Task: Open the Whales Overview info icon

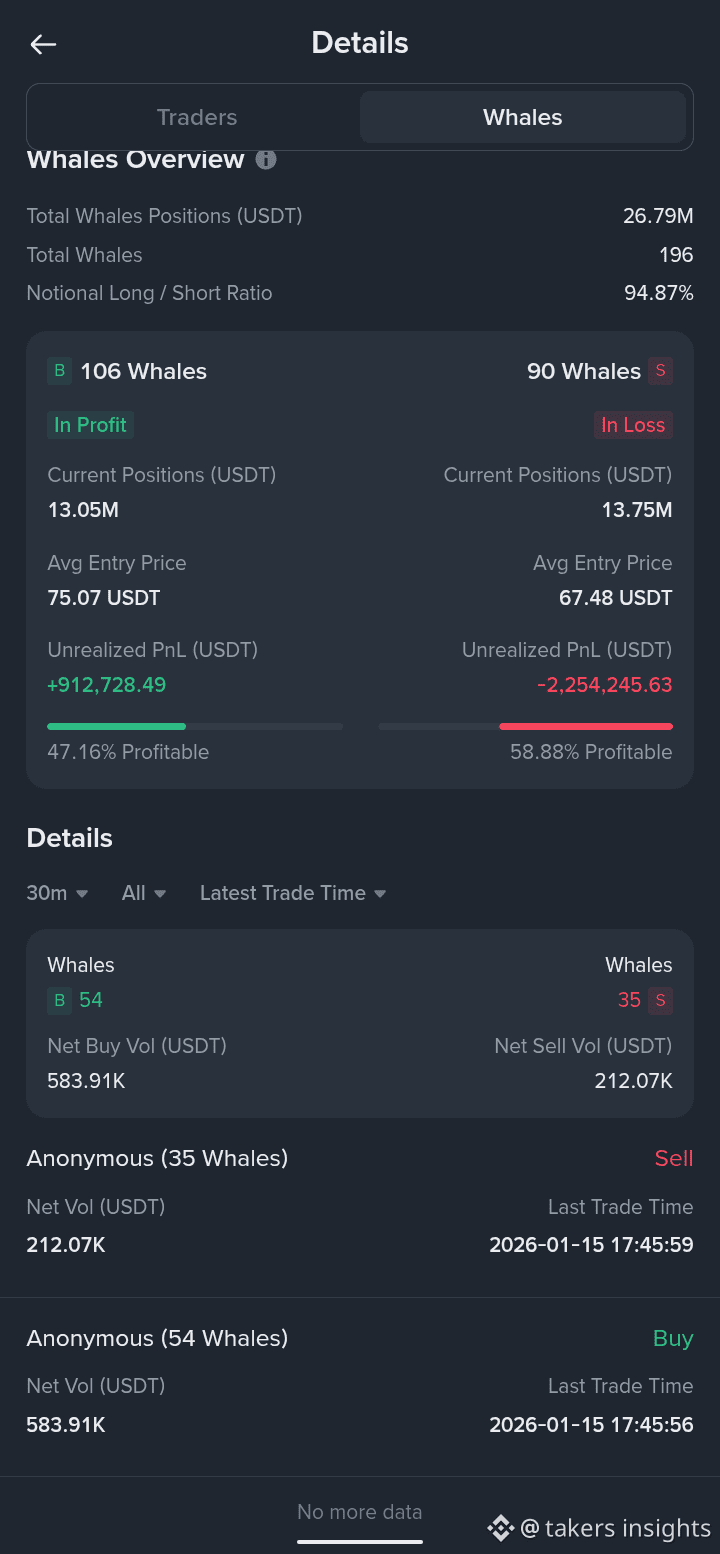Action: (x=266, y=160)
